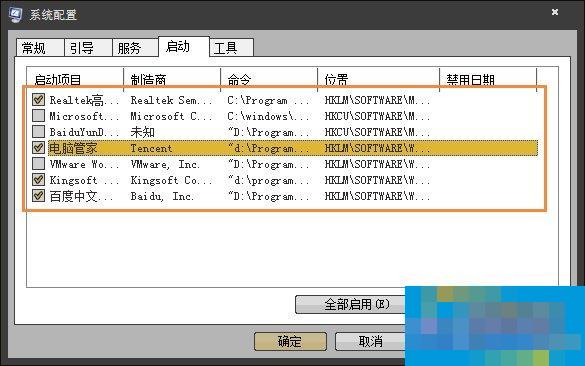Click the 未知 manufacturer cell
The height and width of the screenshot is (366, 585).
pos(142,132)
